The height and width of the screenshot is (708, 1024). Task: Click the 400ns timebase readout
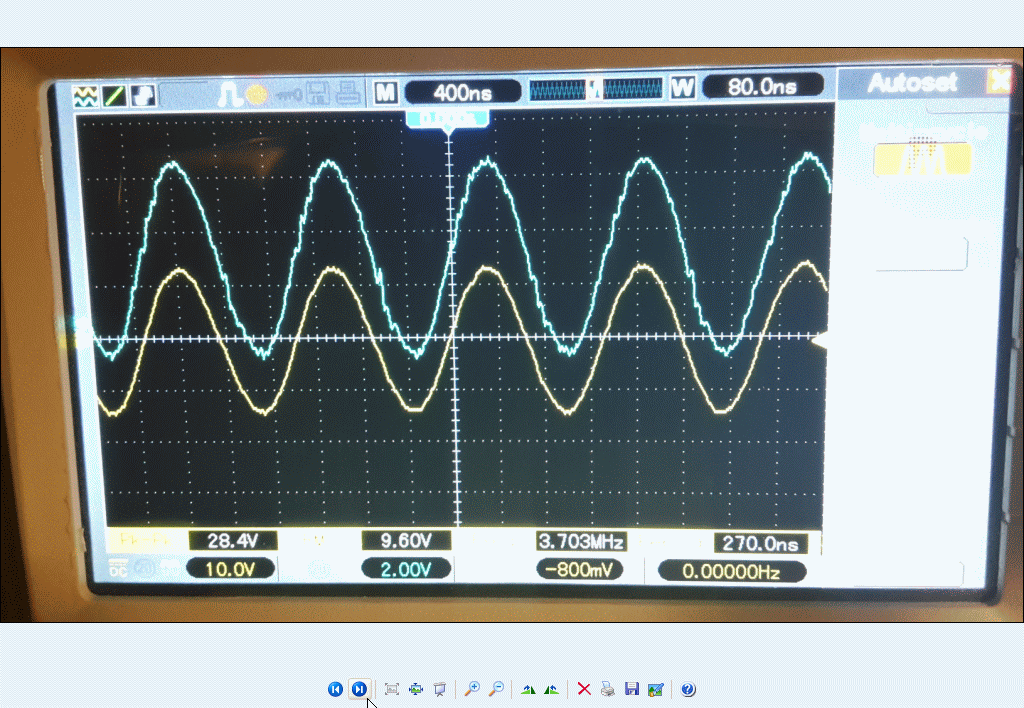coord(463,92)
